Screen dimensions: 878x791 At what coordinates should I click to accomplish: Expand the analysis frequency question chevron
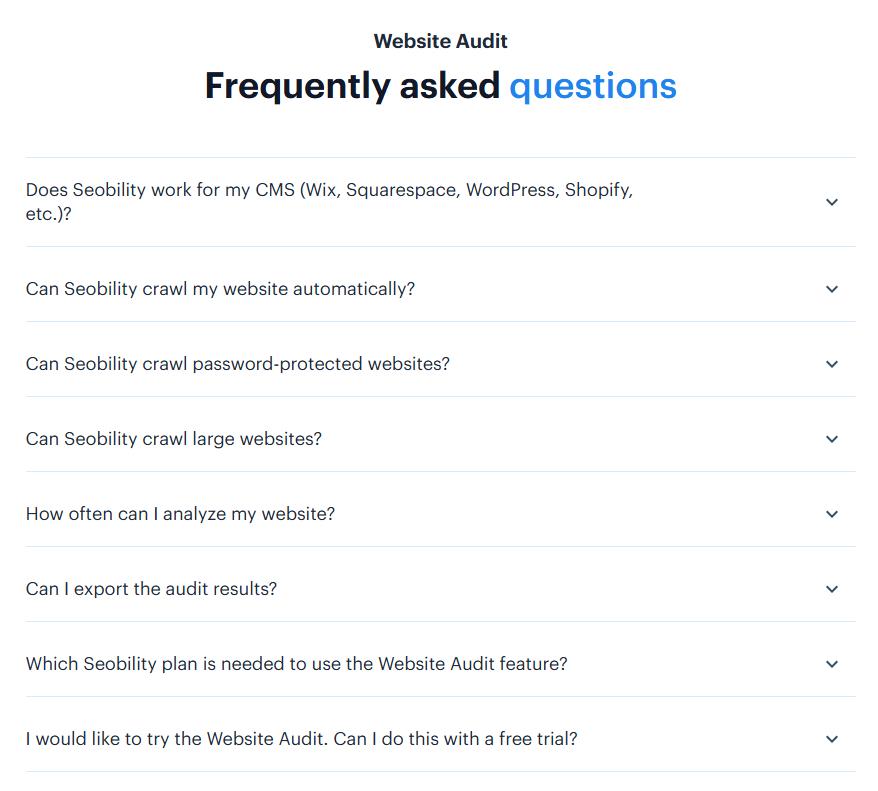832,514
